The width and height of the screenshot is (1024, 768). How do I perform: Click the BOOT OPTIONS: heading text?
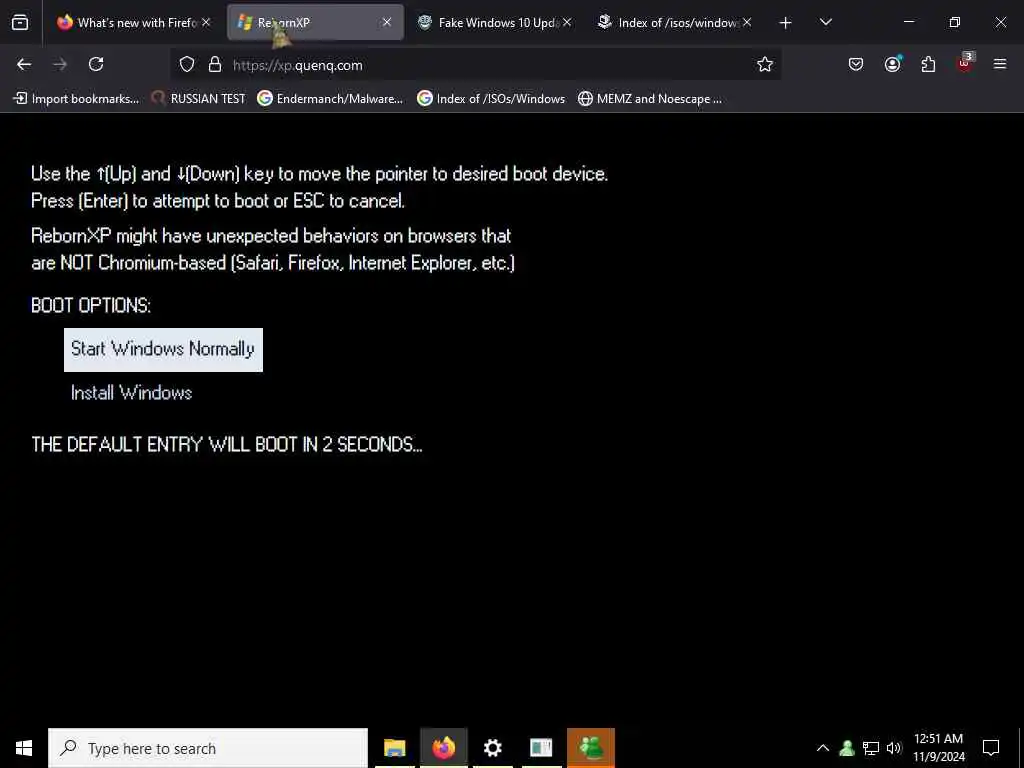tap(91, 306)
